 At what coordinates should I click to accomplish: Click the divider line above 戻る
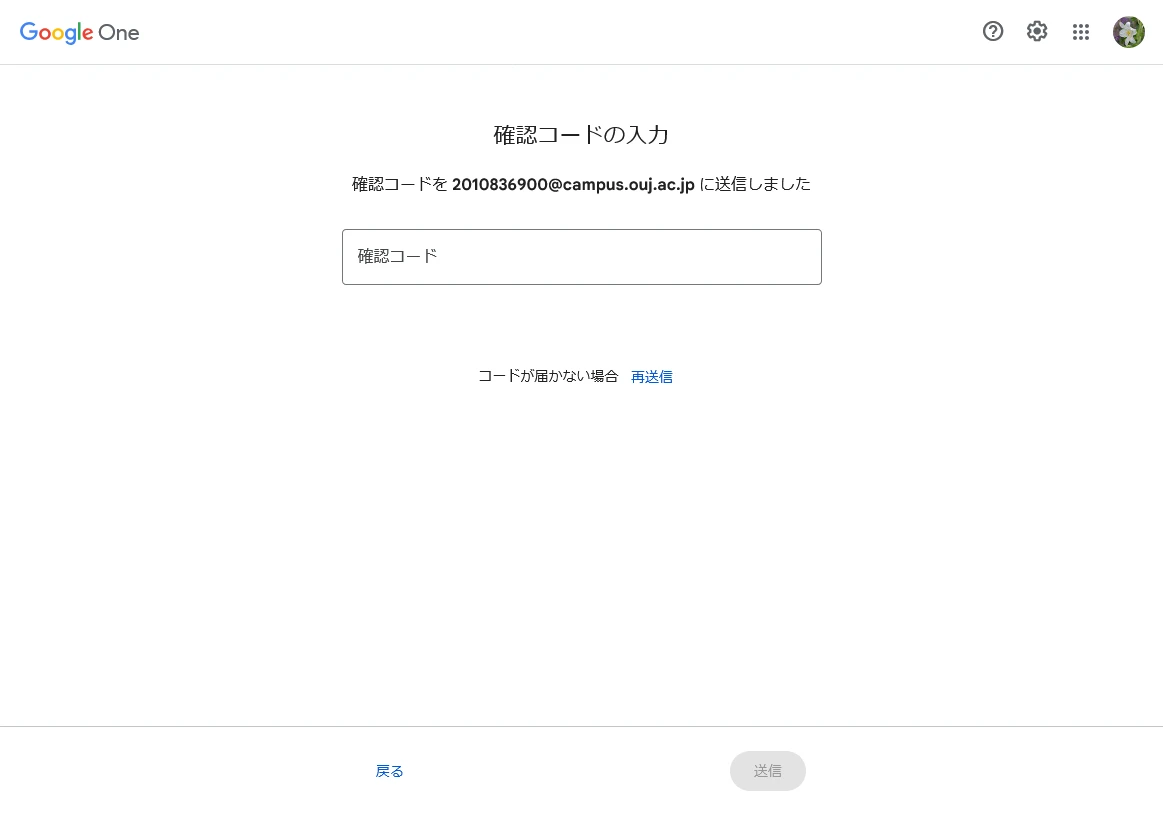point(581,726)
